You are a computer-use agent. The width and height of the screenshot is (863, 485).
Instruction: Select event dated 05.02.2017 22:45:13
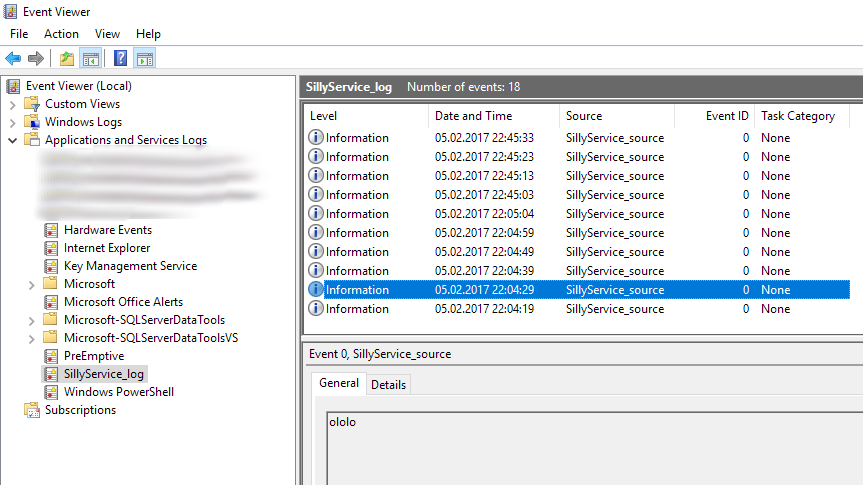(578, 176)
